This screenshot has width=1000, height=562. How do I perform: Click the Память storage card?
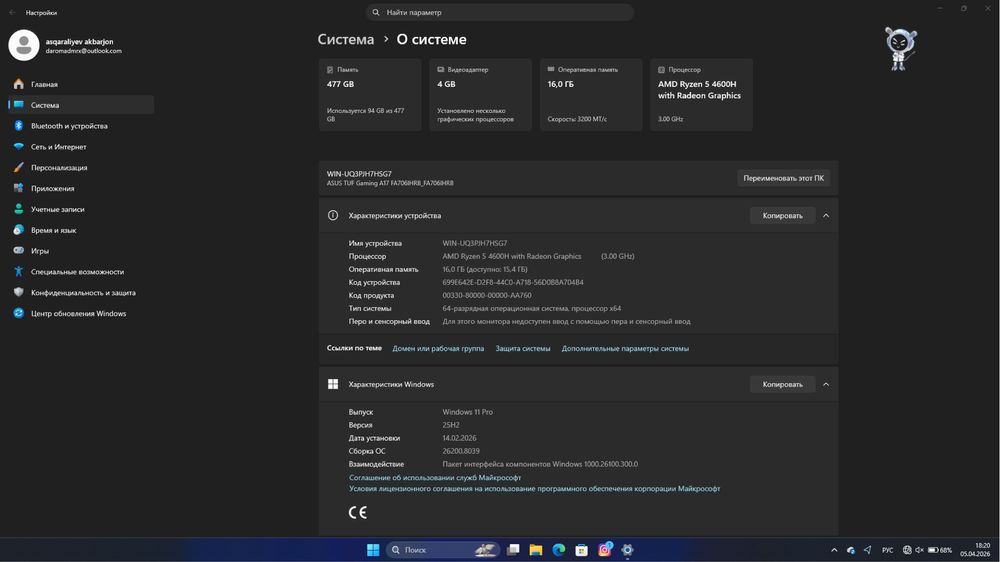370,95
